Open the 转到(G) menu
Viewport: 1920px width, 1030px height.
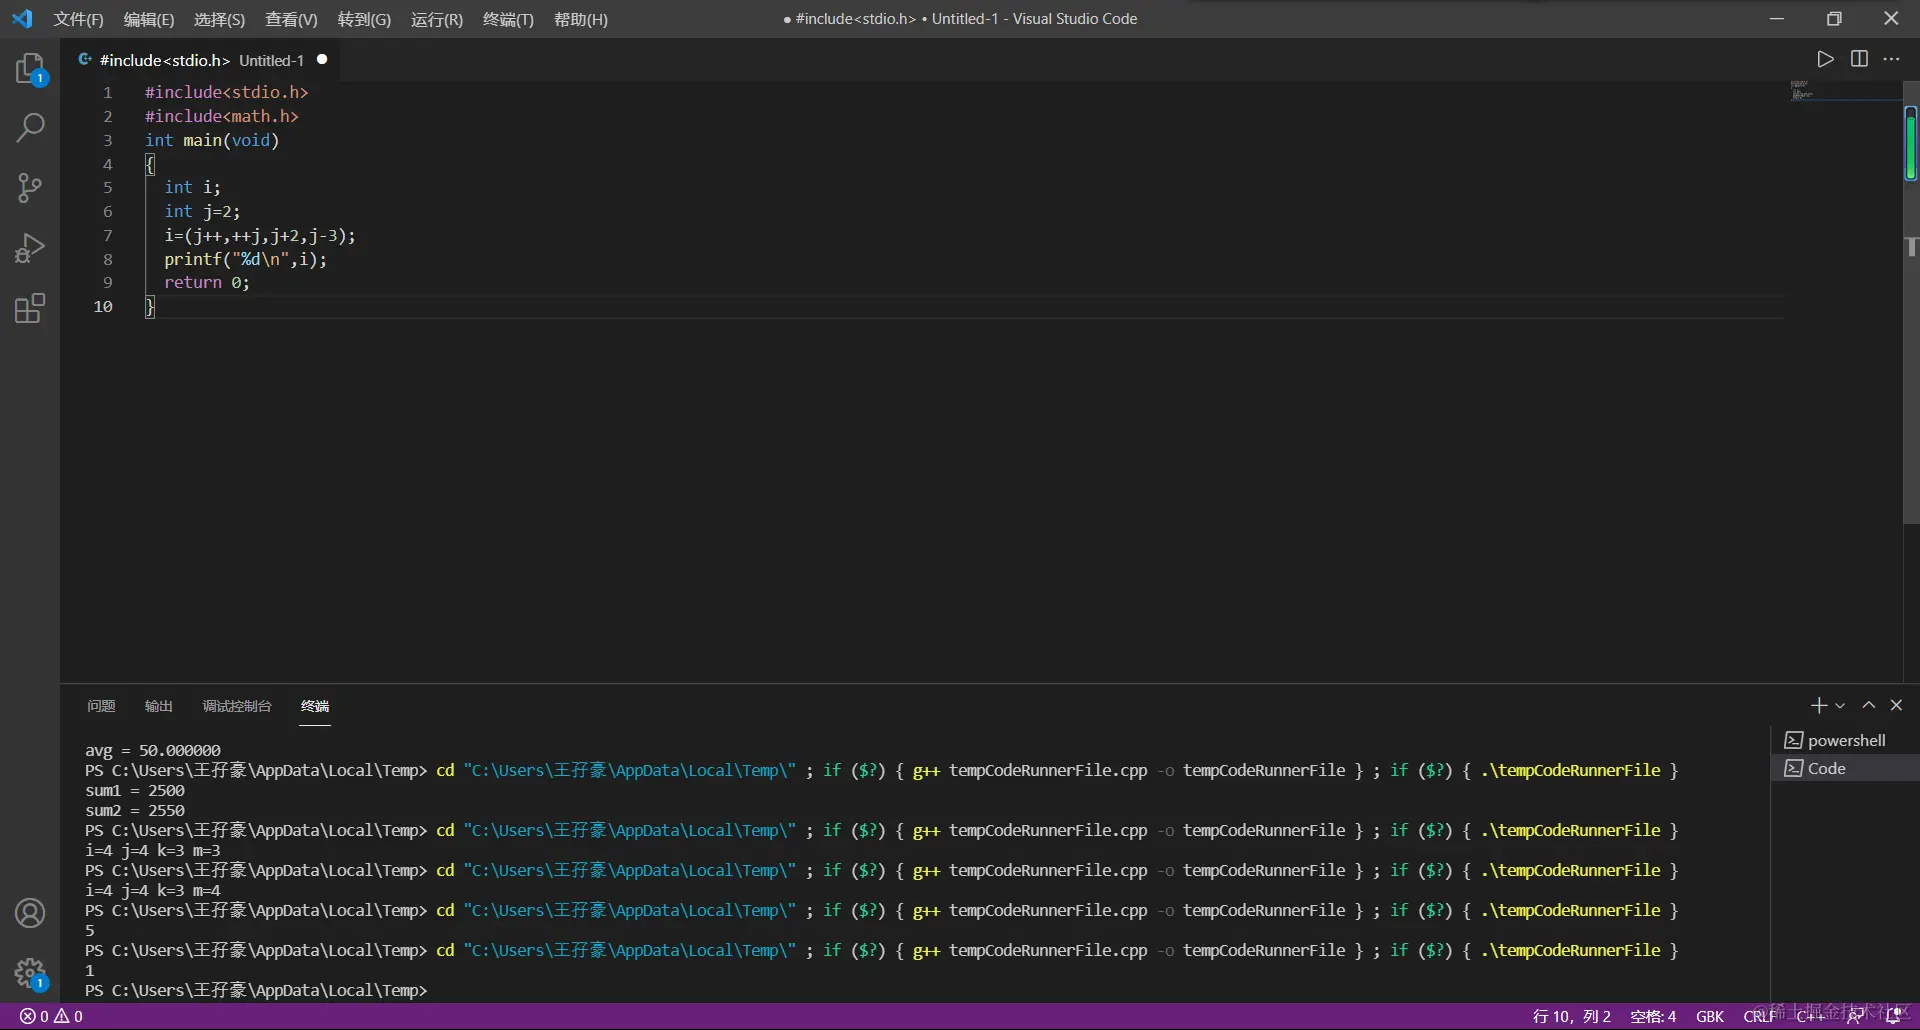click(364, 19)
